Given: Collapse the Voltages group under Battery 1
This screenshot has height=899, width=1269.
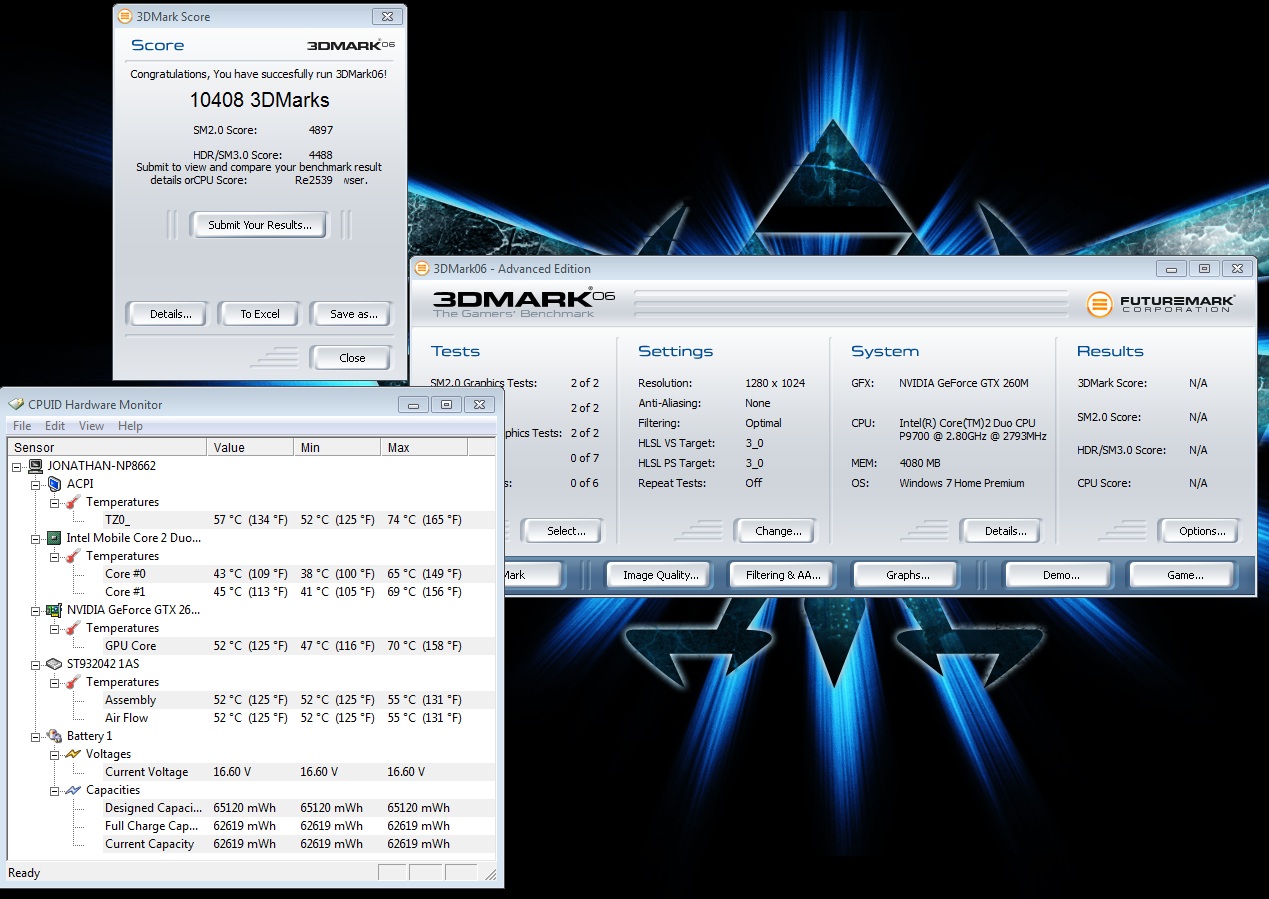Looking at the screenshot, I should point(55,754).
